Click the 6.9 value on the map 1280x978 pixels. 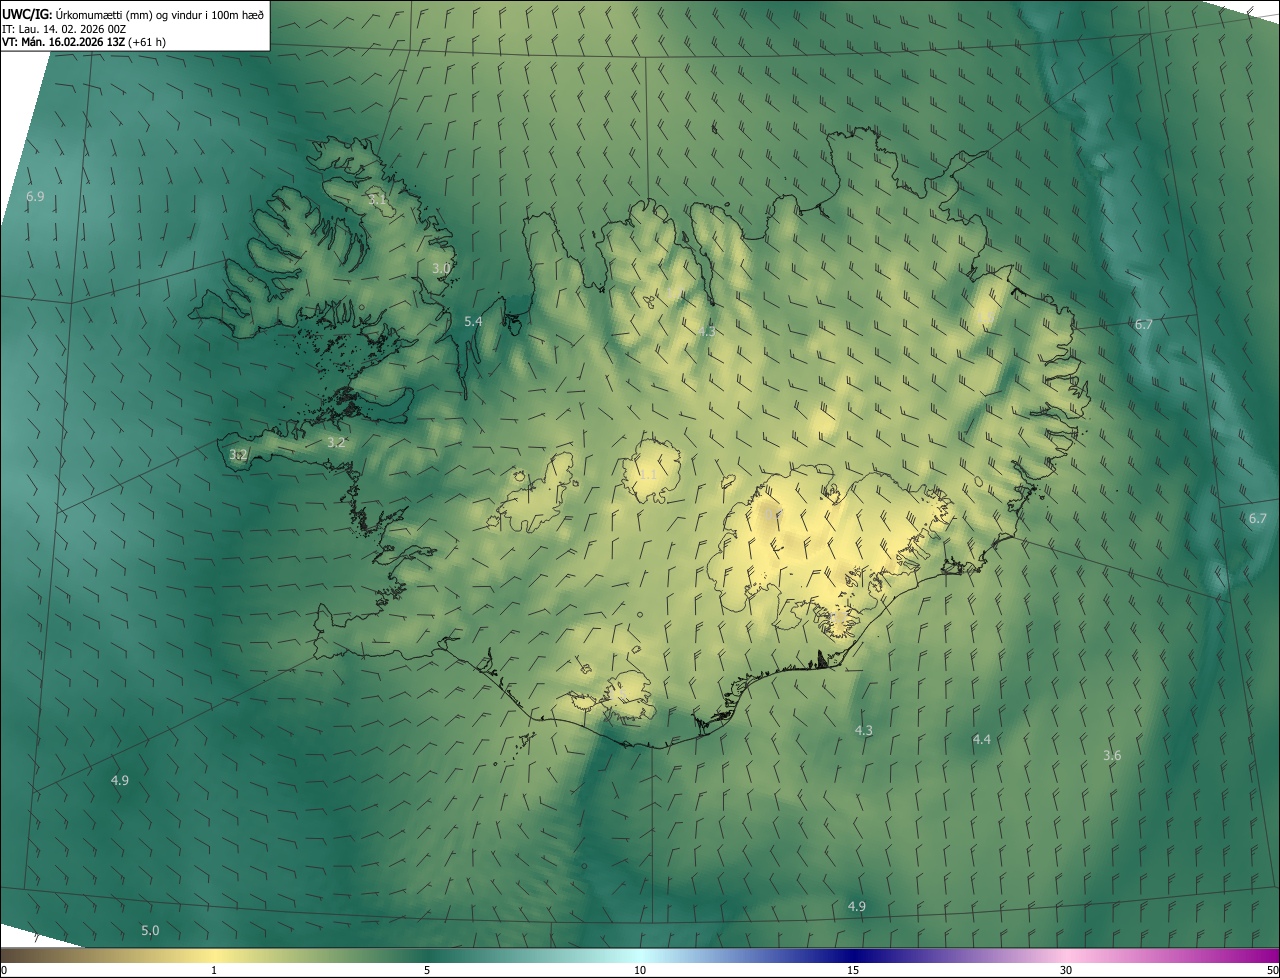click(35, 197)
